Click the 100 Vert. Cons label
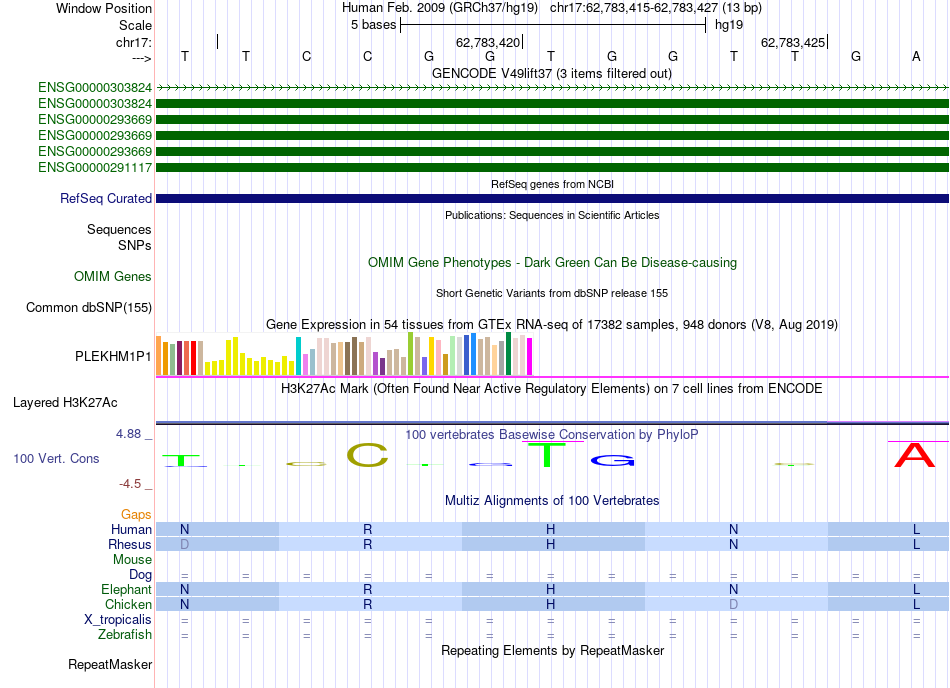The width and height of the screenshot is (950, 688). pyautogui.click(x=56, y=458)
